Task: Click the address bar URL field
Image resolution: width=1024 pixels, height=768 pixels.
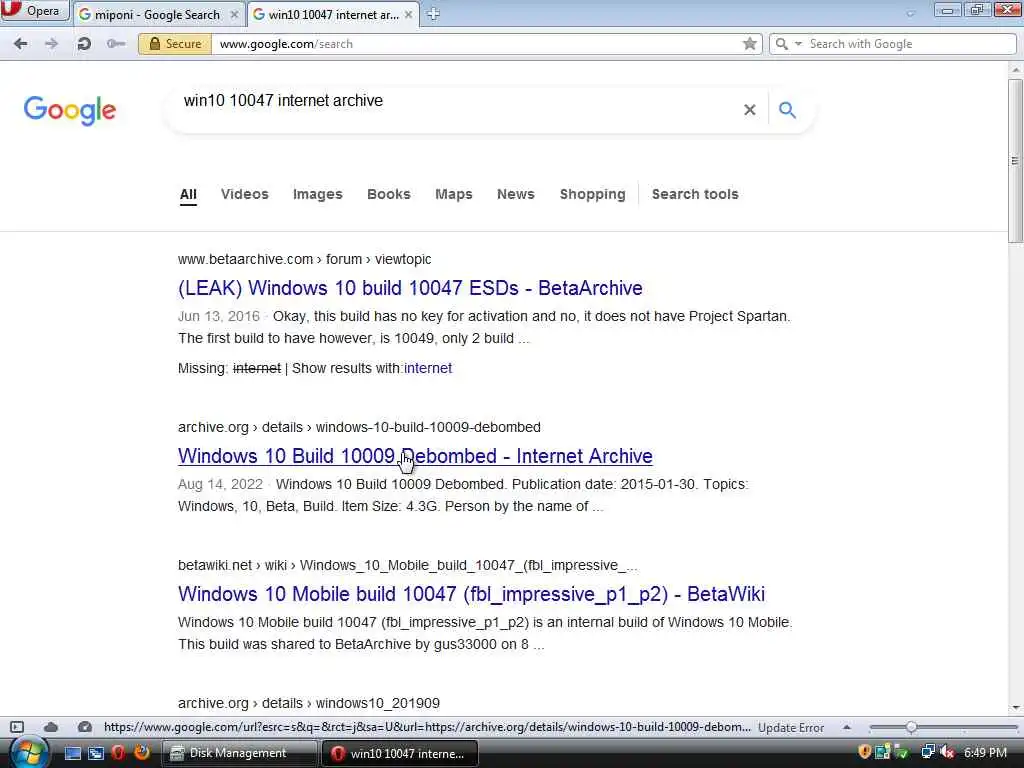Action: [x=477, y=44]
